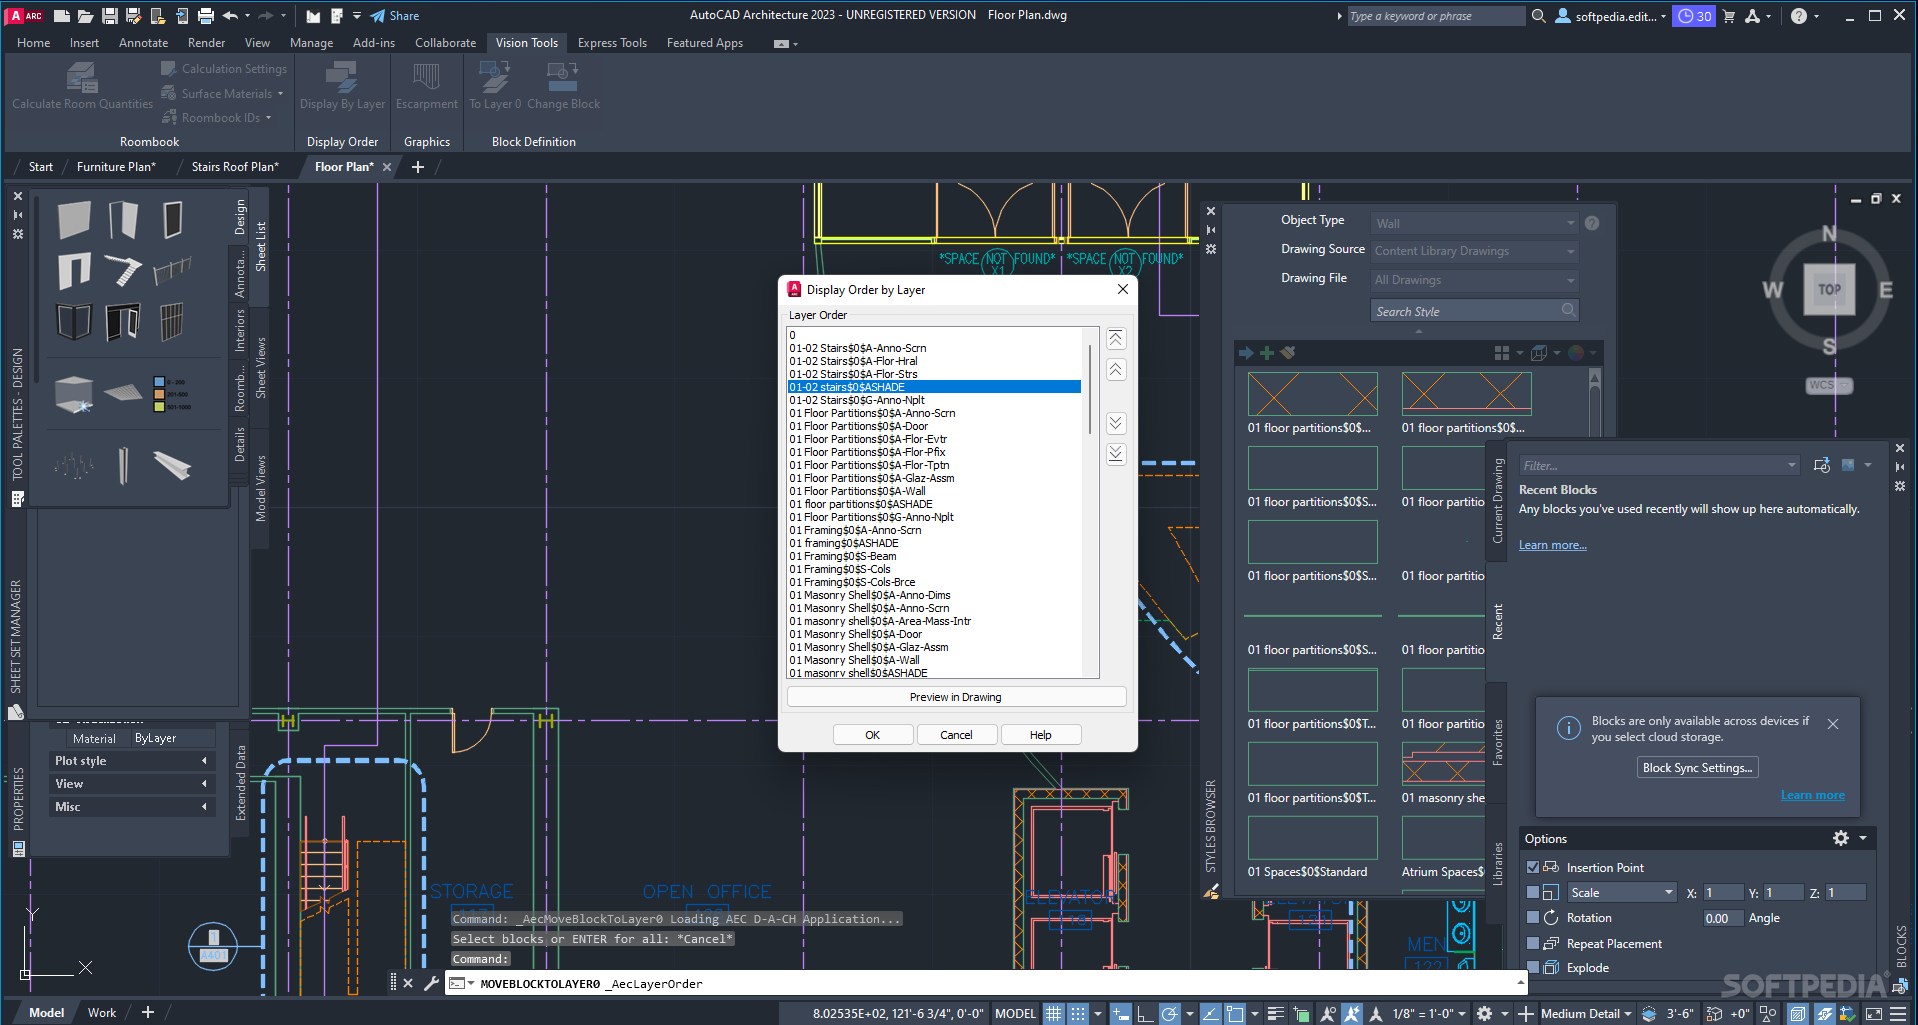Toggle snap mode in status bar

[x=1078, y=1013]
